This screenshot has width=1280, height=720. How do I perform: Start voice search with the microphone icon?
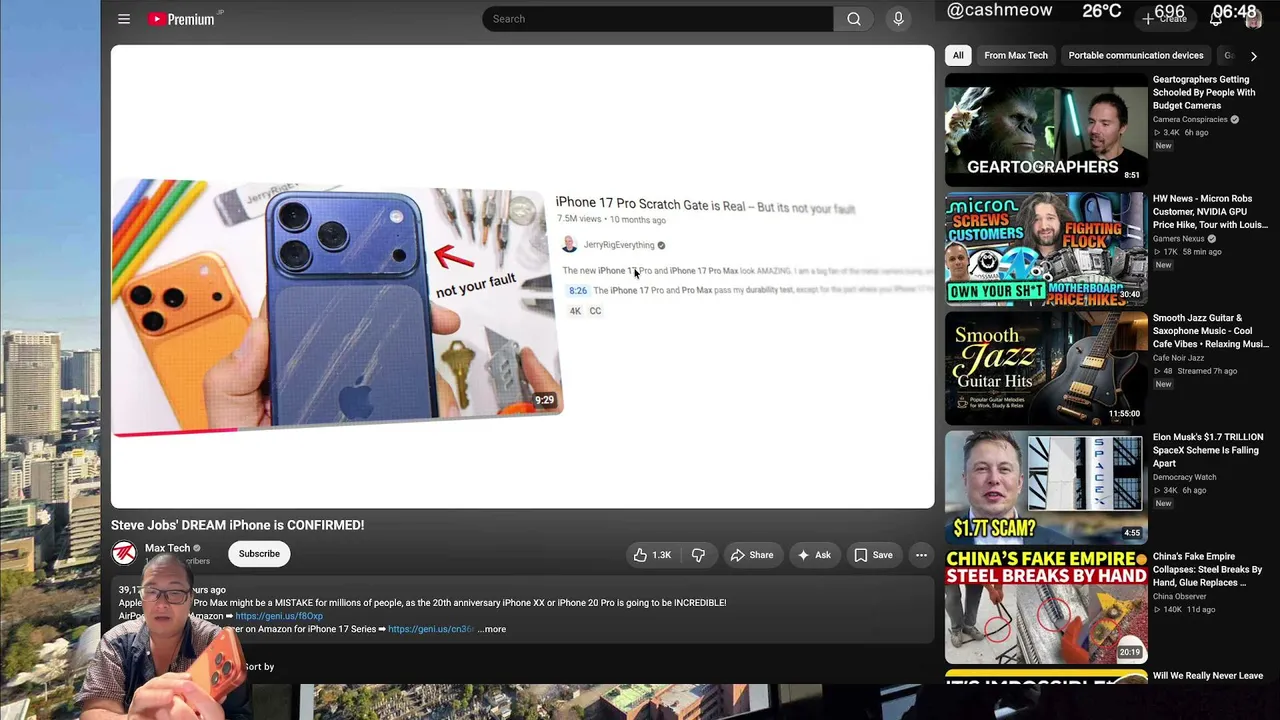(x=898, y=19)
